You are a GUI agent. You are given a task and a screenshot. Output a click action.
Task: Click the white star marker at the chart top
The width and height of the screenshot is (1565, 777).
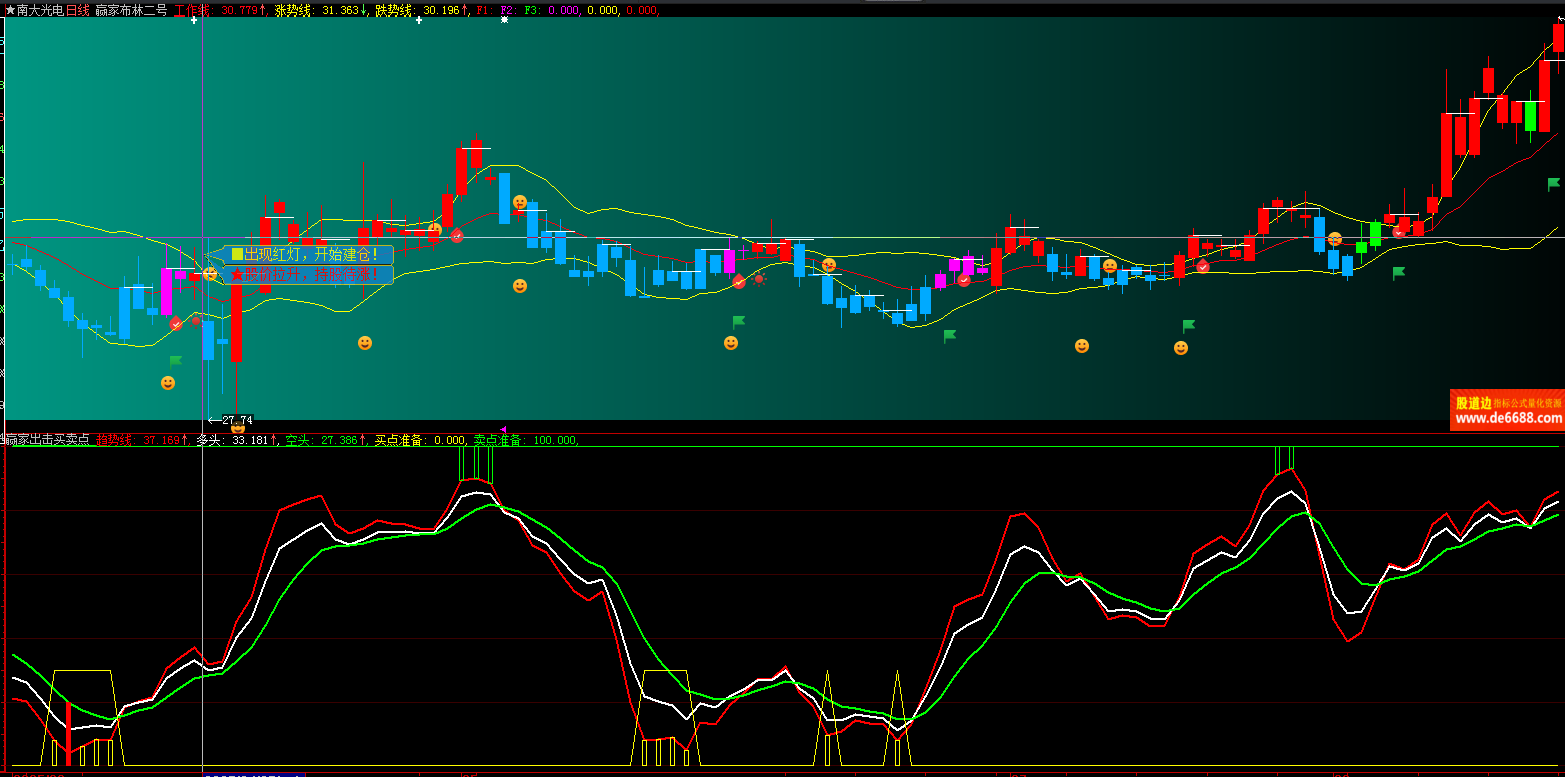click(x=504, y=19)
